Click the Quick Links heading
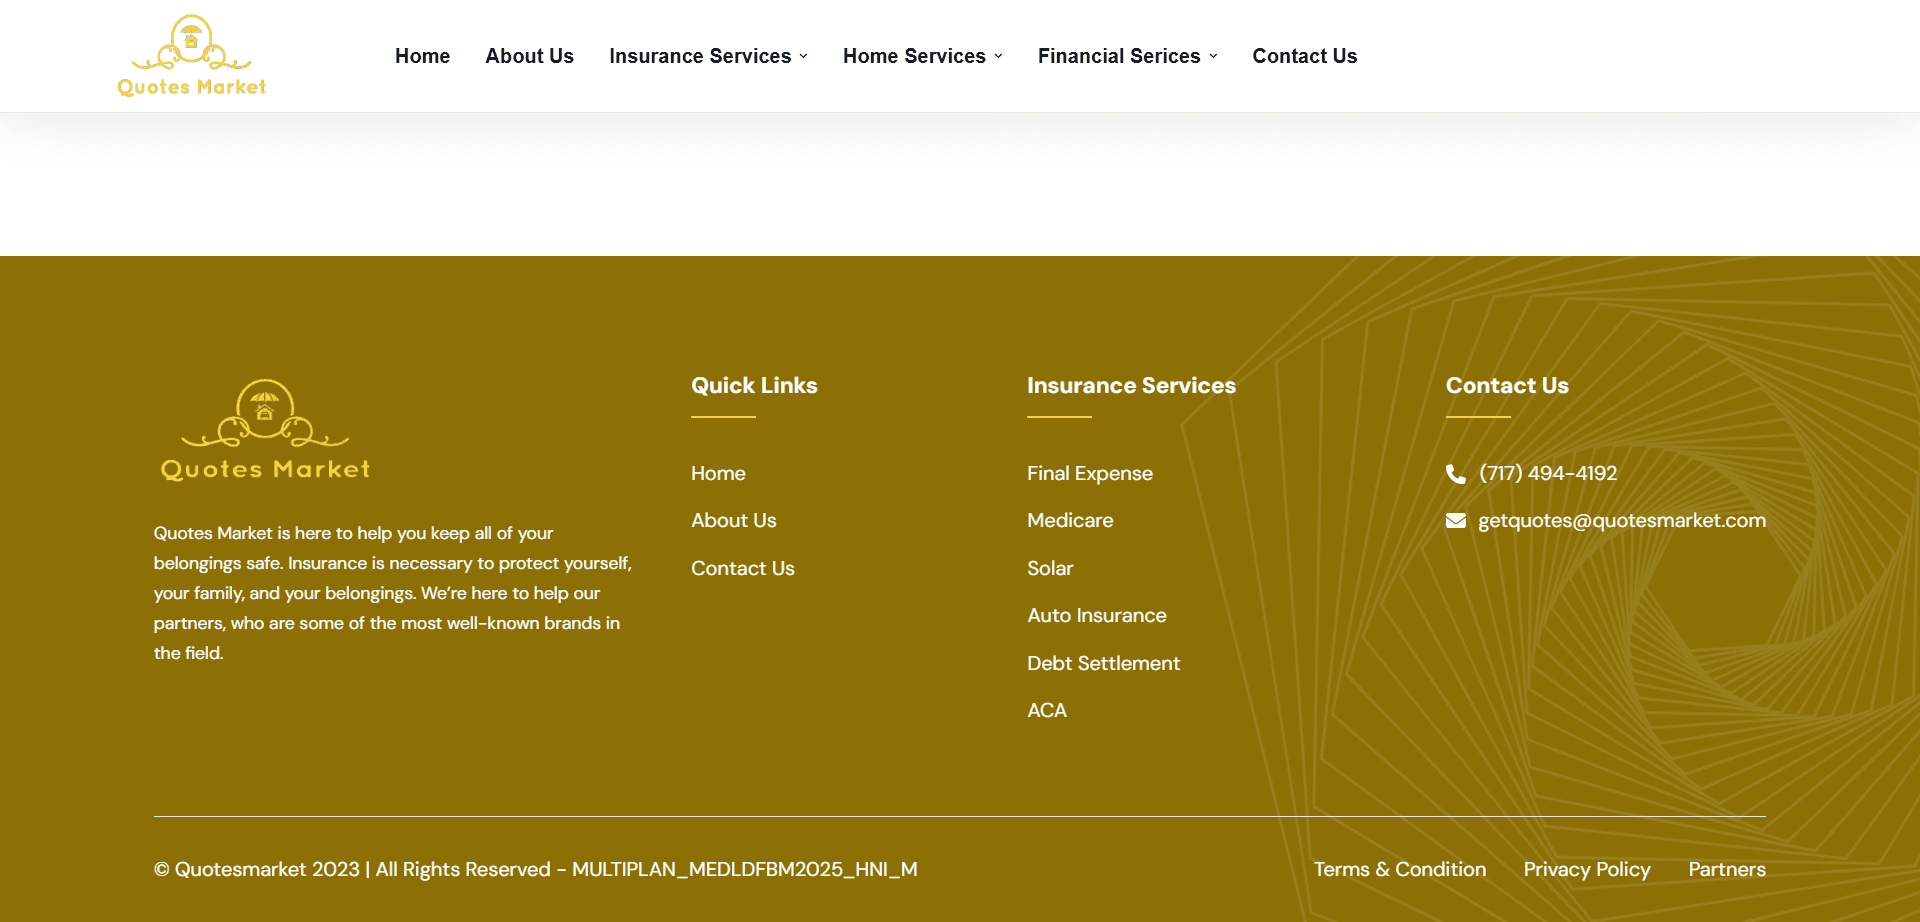Screen dimensions: 1920x922 [x=754, y=385]
